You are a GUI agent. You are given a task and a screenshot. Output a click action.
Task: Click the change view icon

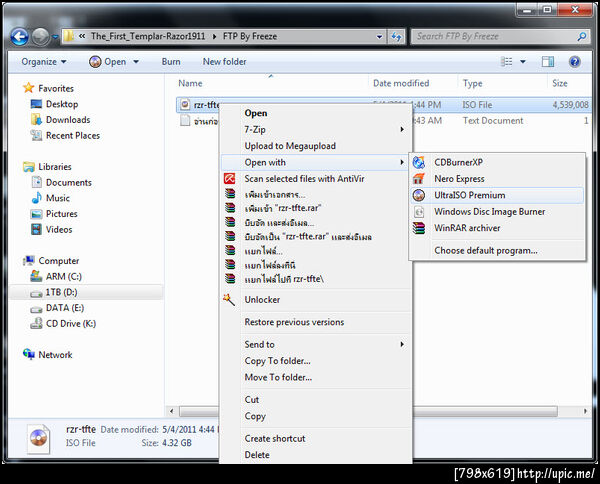click(506, 62)
